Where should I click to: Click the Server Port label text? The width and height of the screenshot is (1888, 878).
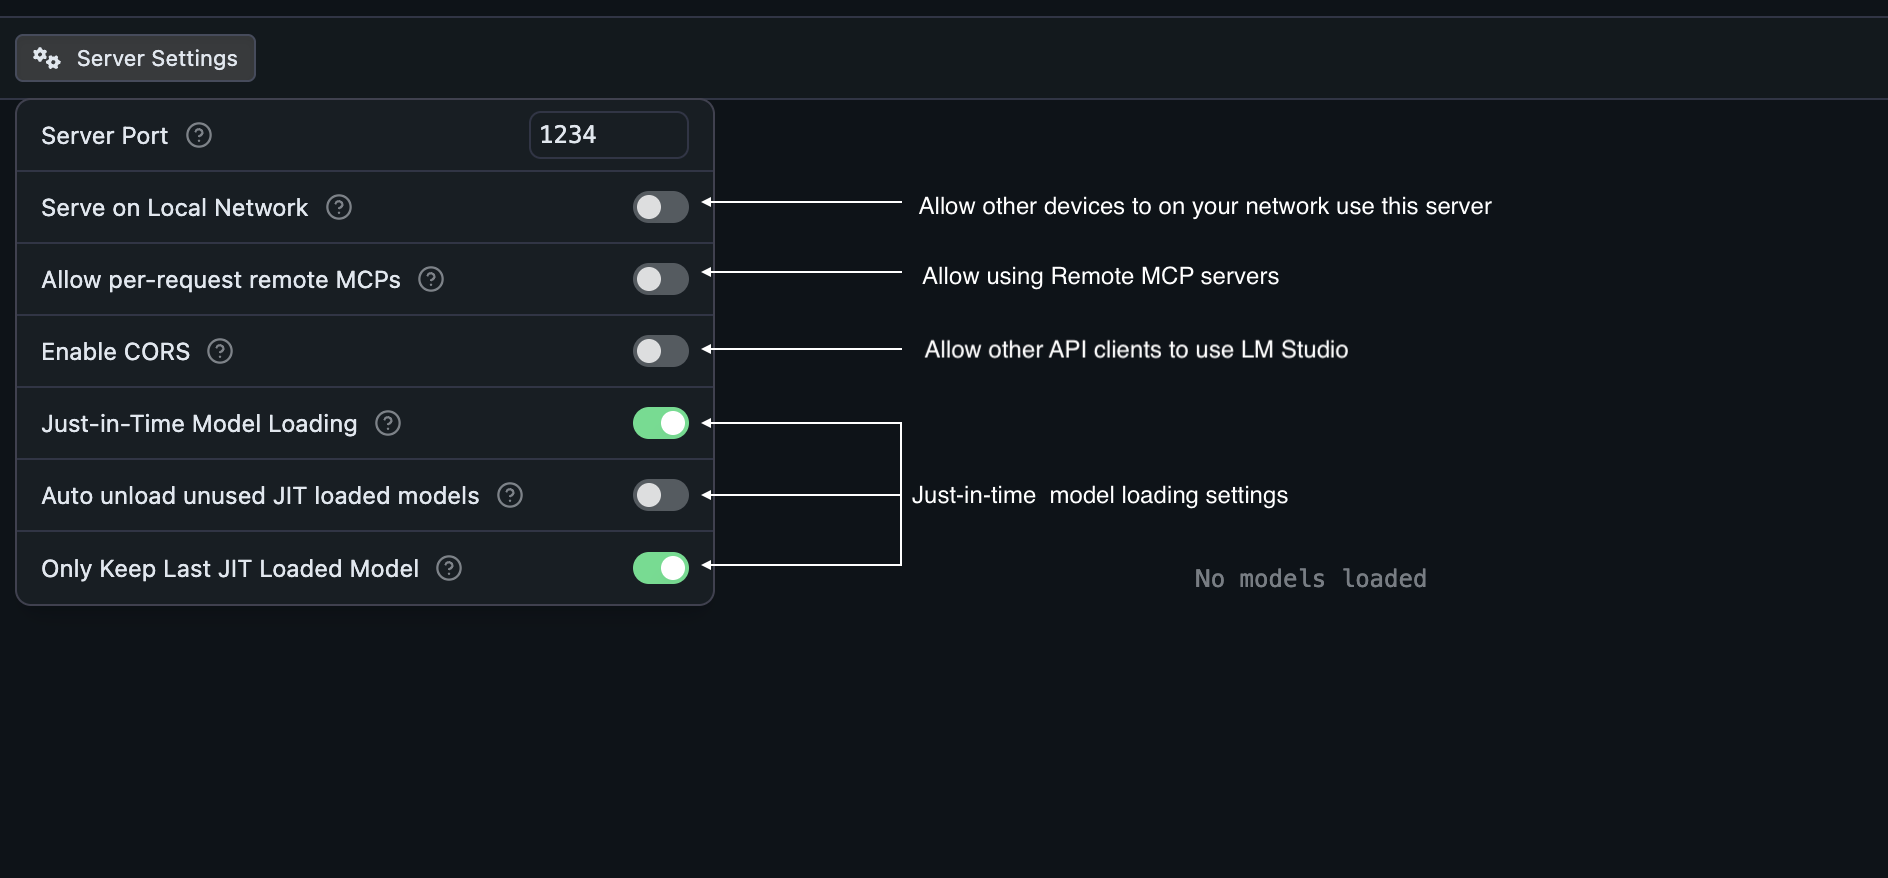point(104,136)
